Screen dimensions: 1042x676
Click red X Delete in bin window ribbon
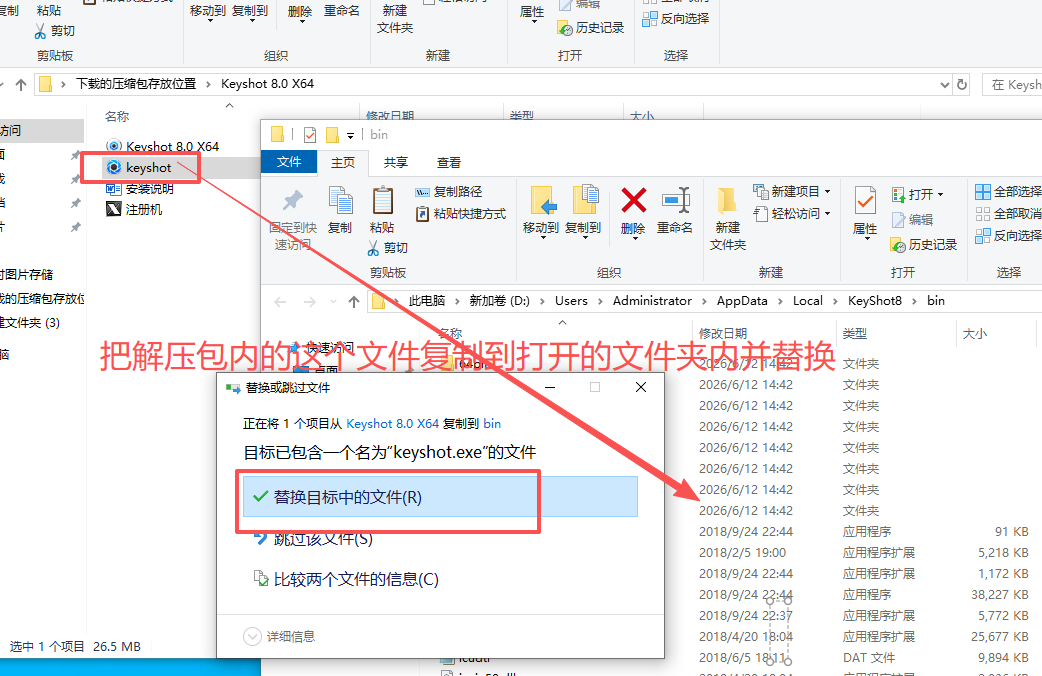pos(633,211)
